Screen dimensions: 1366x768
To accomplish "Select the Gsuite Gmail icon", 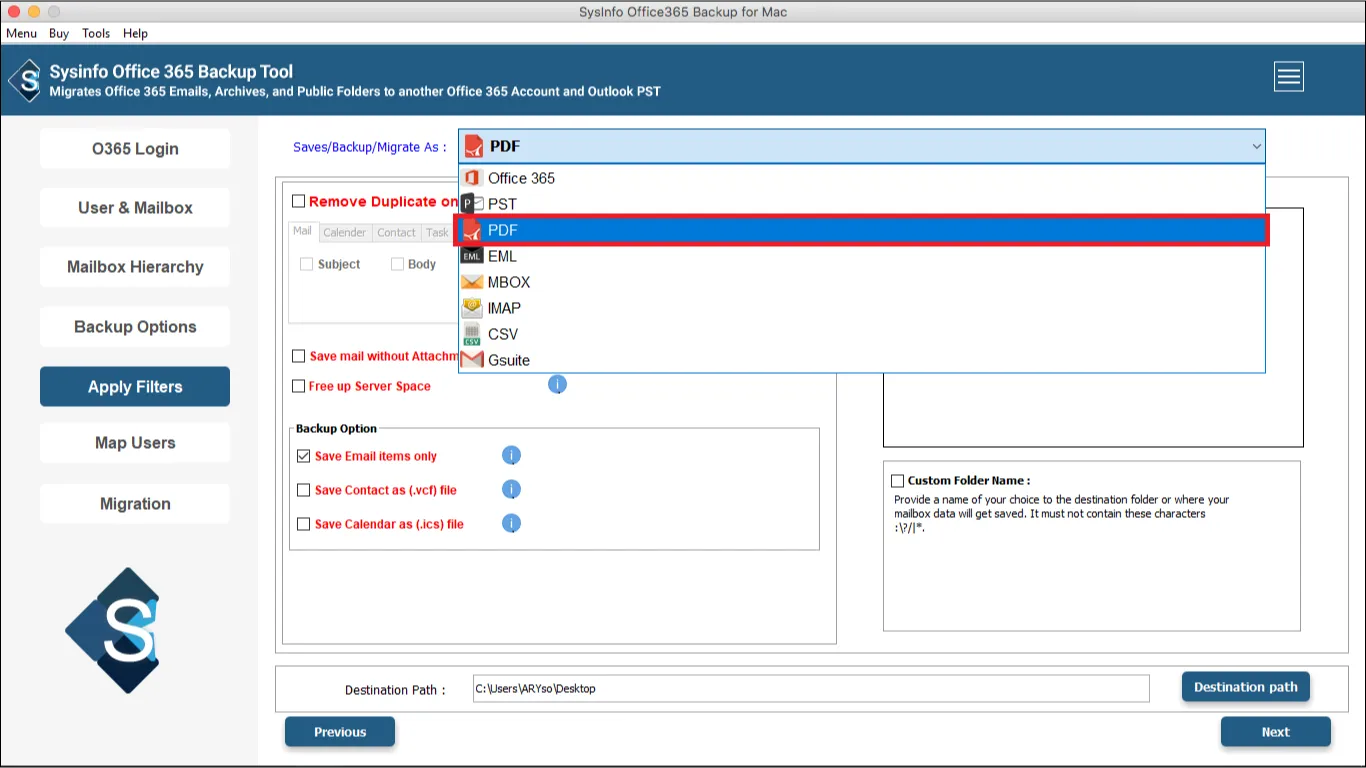I will [472, 360].
